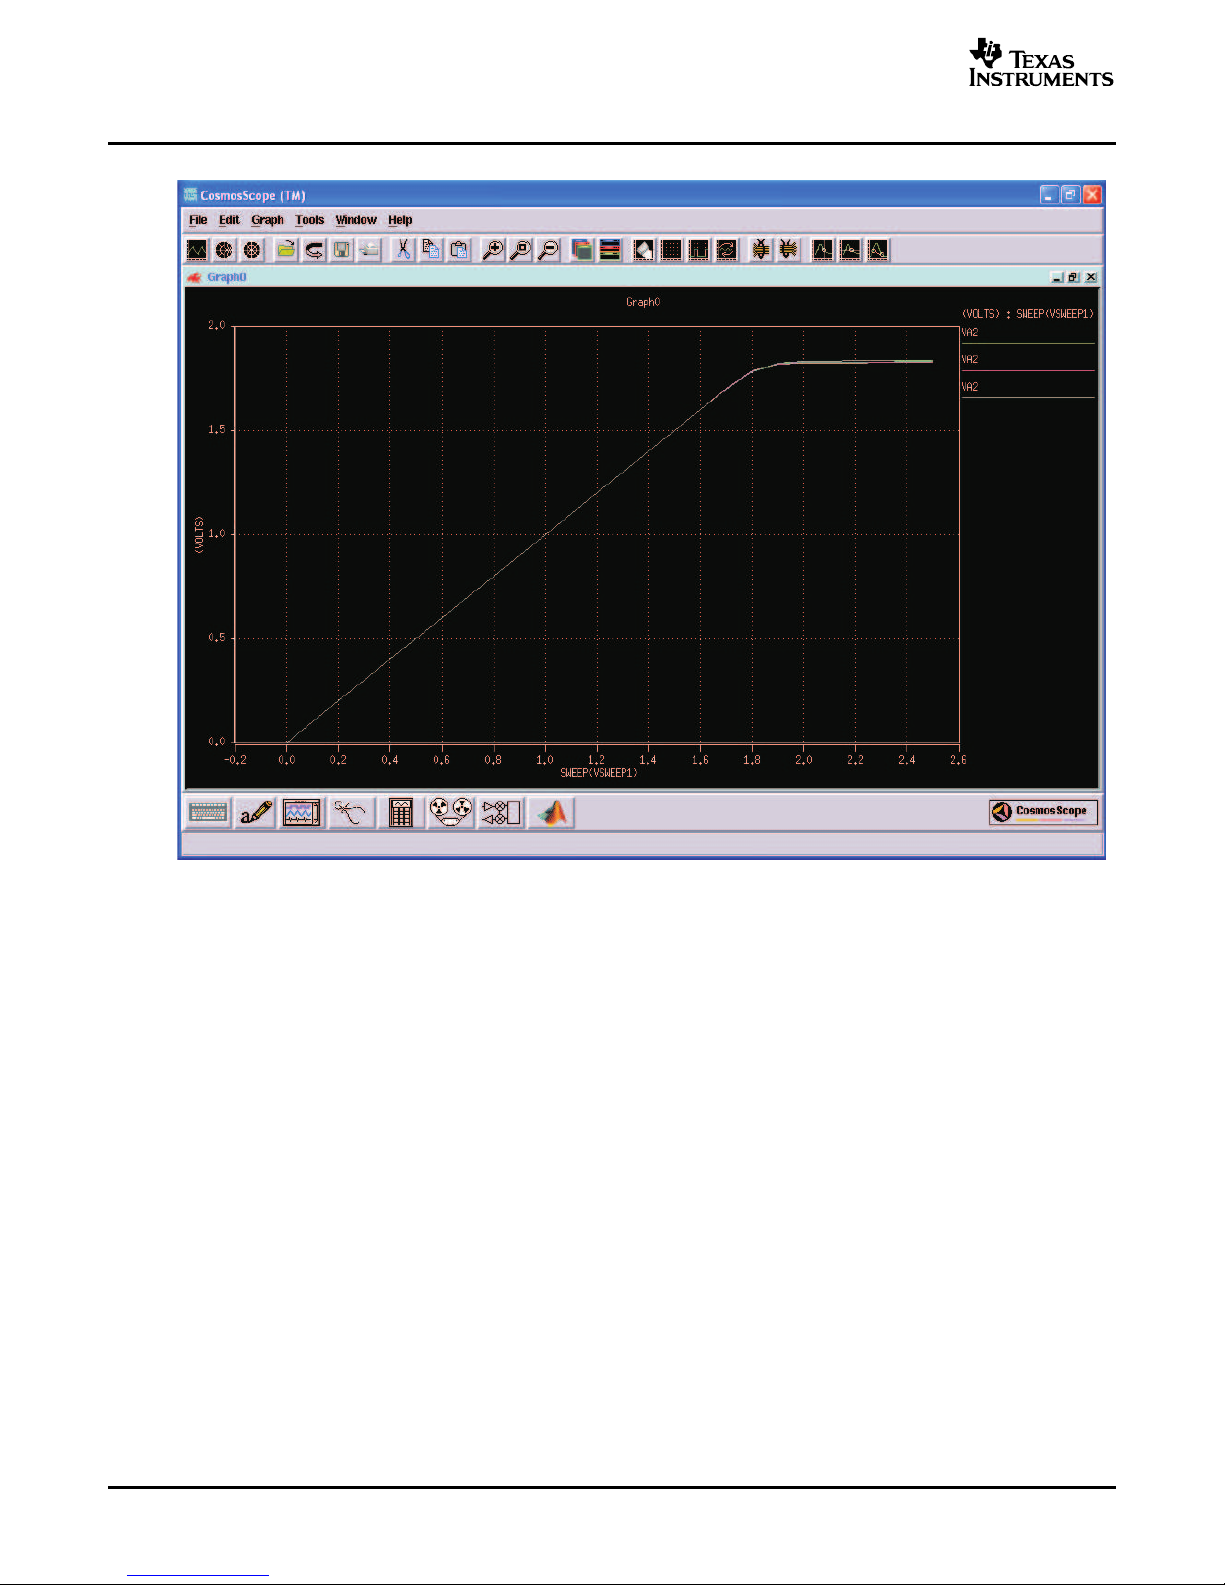Minimize the Graph0 inner window
The width and height of the screenshot is (1225, 1585).
click(1057, 278)
